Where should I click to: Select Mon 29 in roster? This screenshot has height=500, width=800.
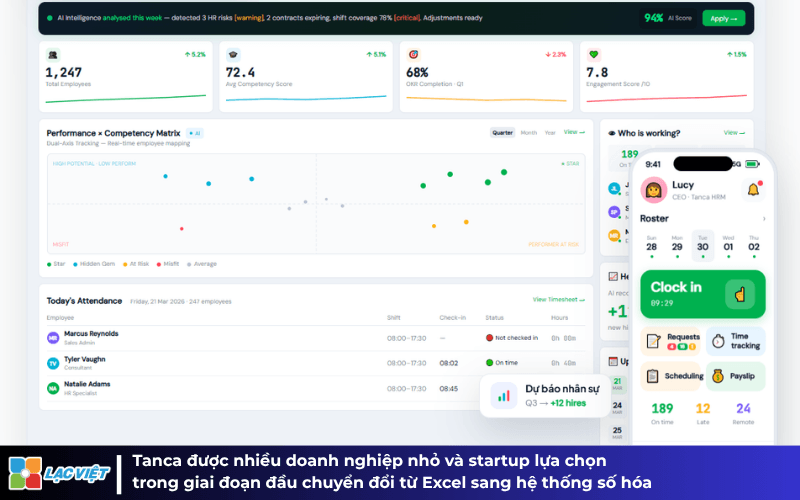677,246
